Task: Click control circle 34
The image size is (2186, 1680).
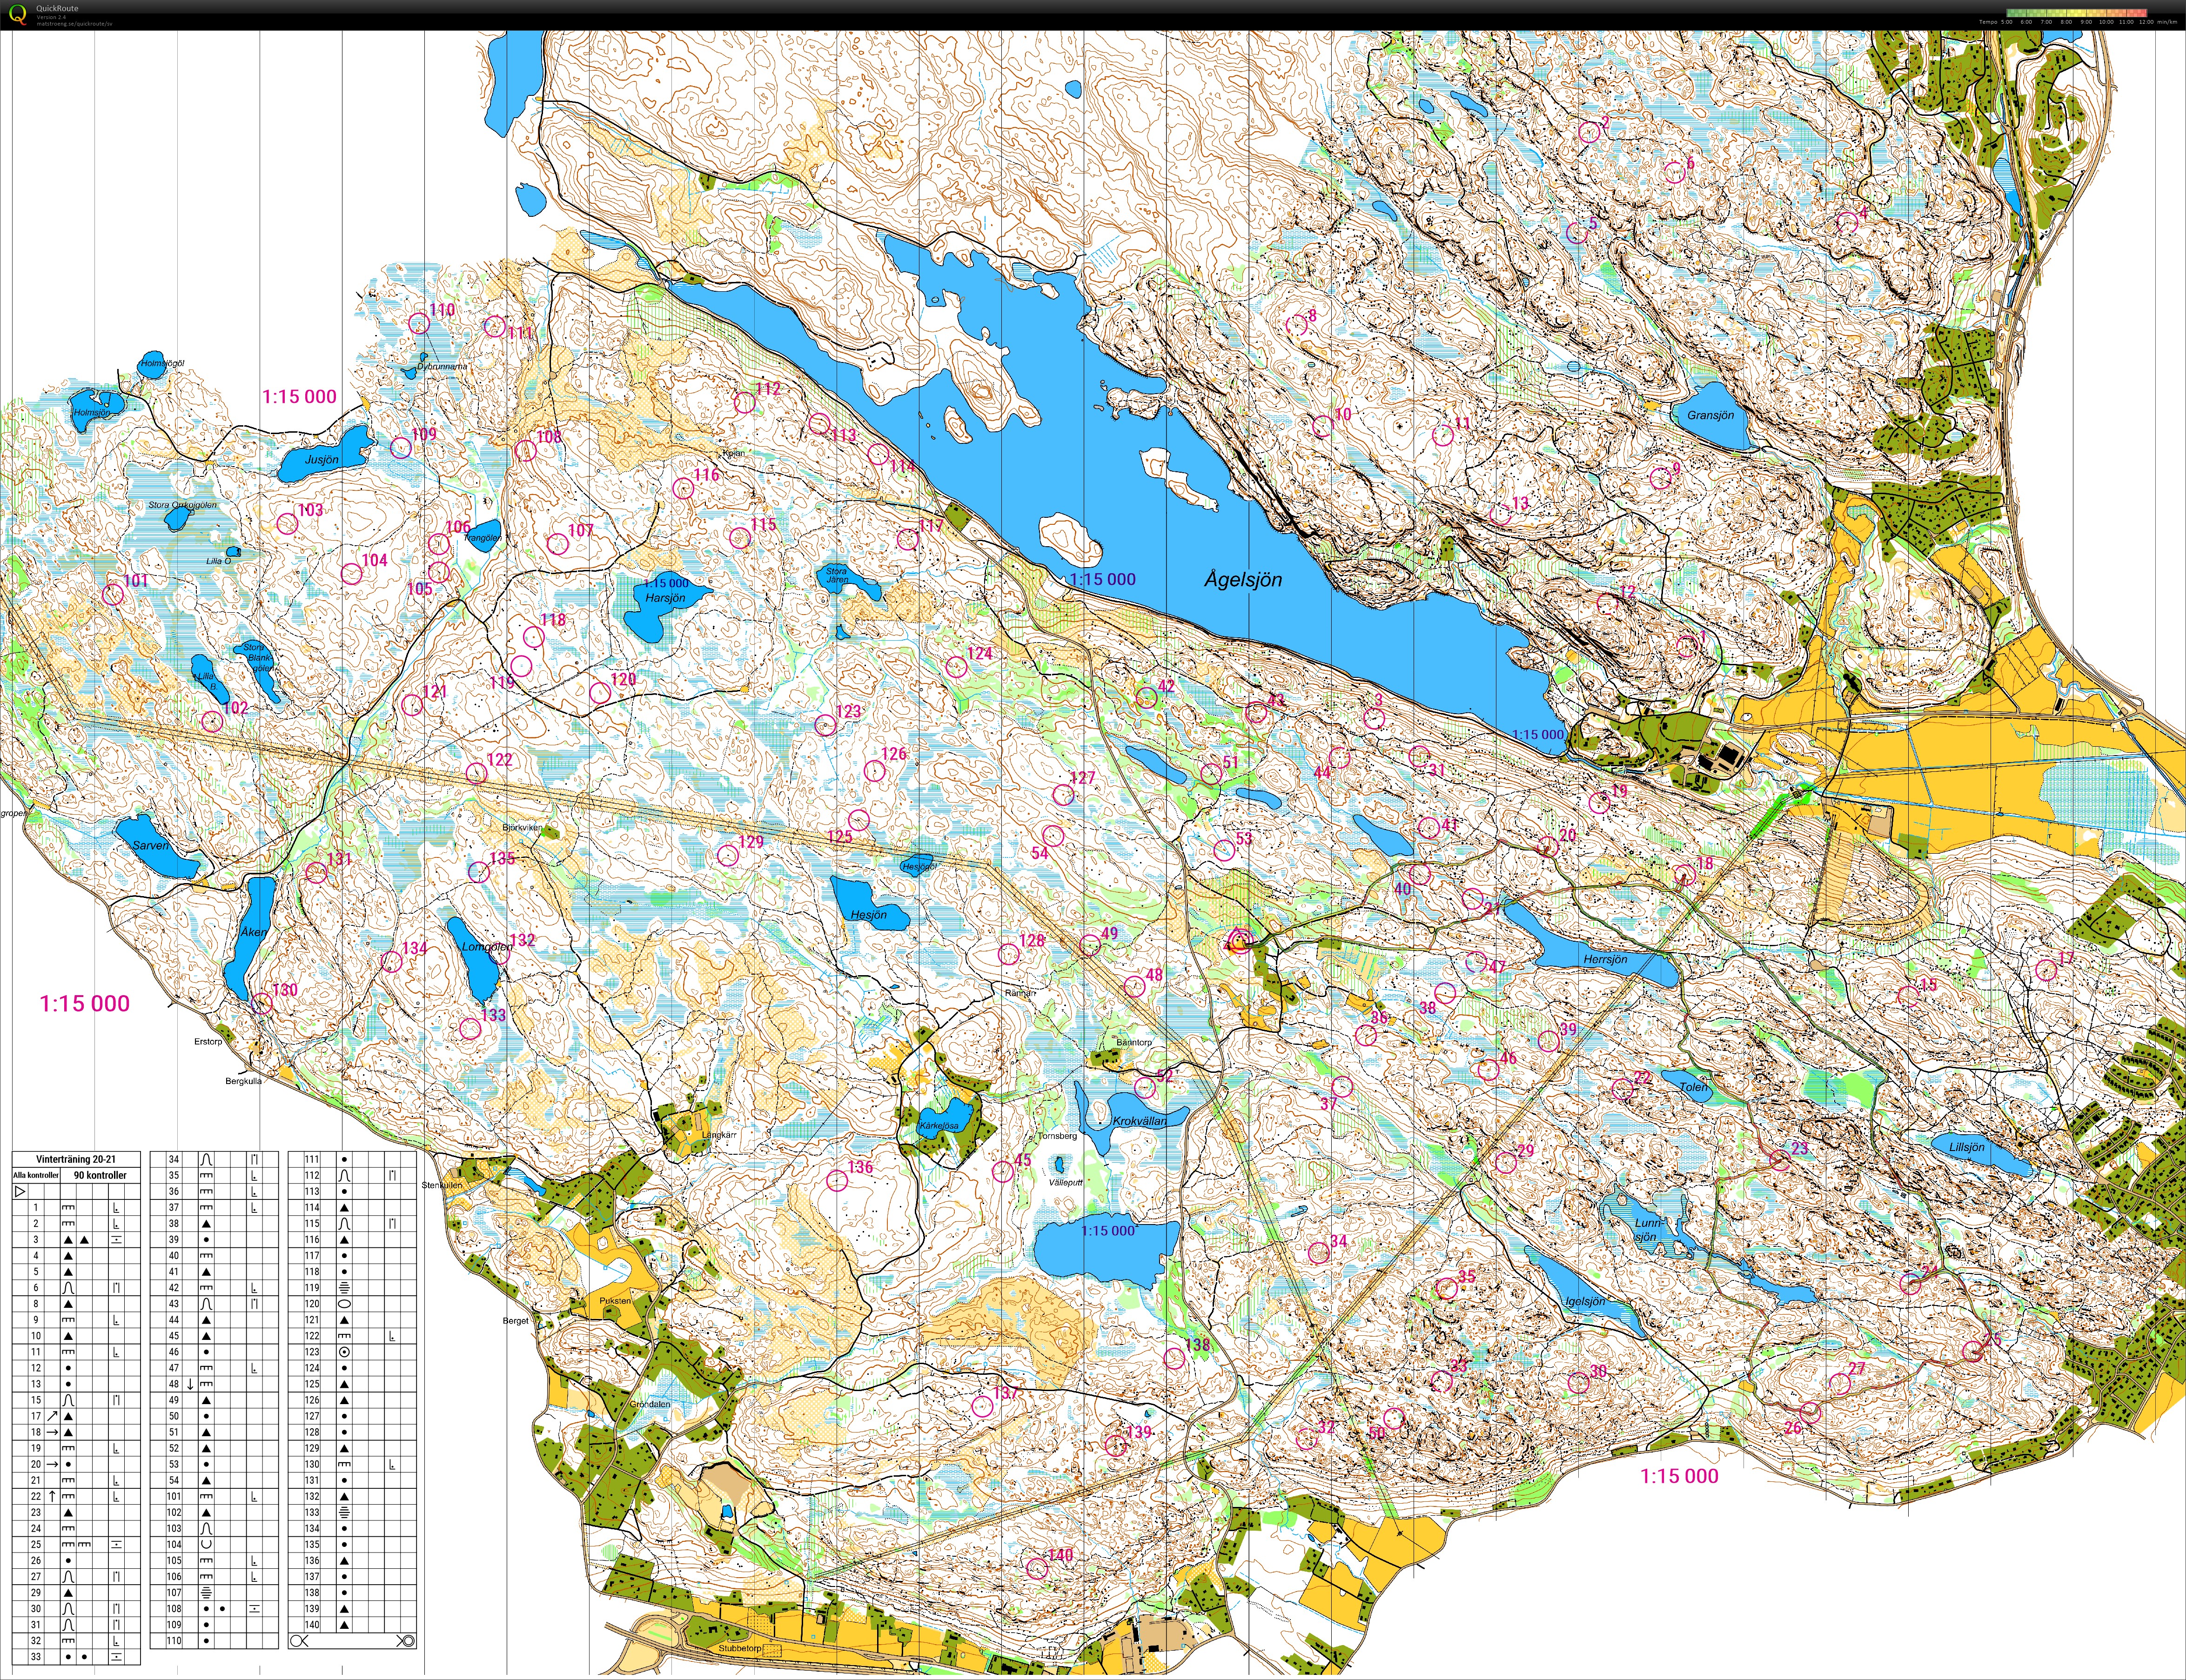Action: (x=1319, y=1252)
